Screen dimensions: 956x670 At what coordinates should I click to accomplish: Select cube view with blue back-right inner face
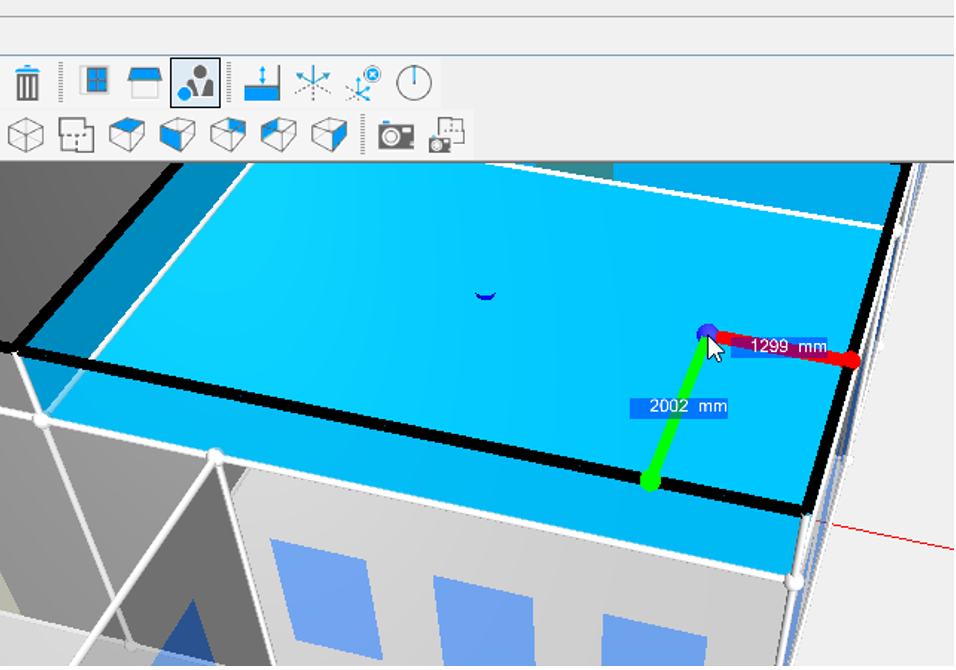pos(228,134)
